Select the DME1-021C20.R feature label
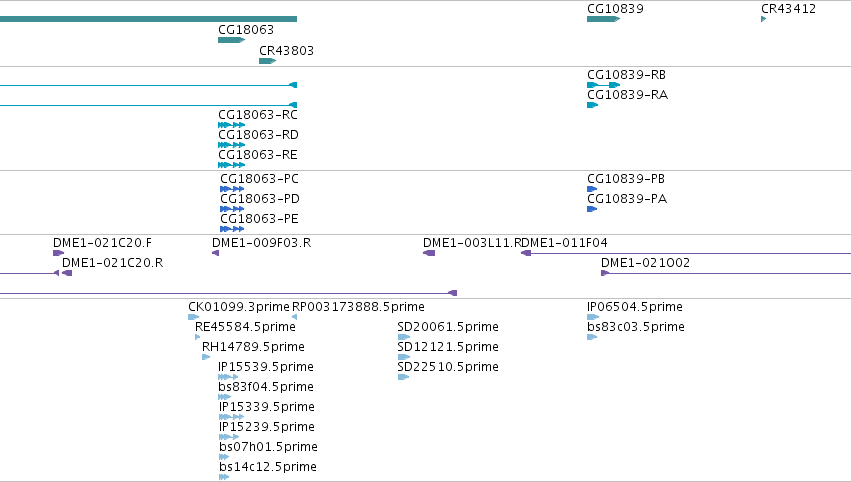This screenshot has width=851, height=482. click(112, 263)
